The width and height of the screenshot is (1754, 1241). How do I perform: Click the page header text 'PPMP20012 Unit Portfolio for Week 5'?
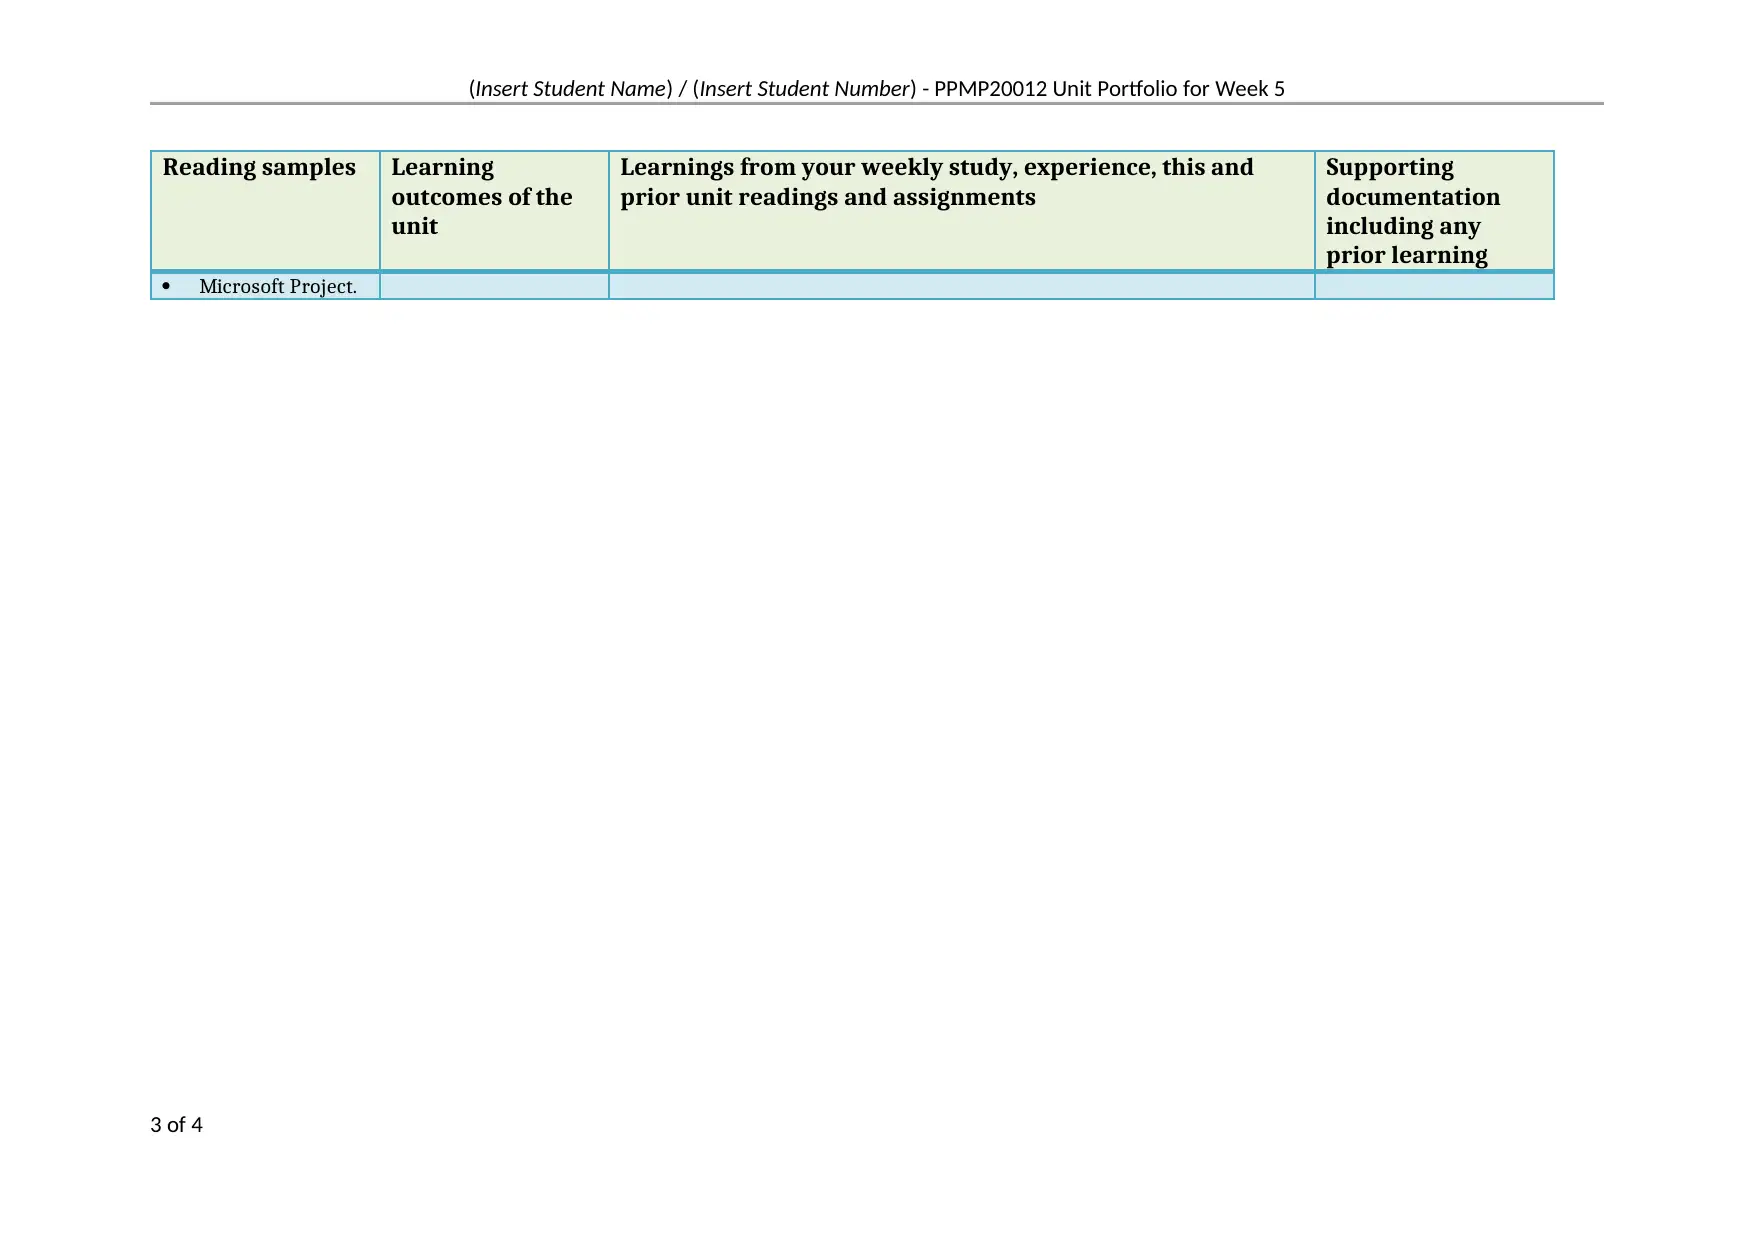pos(1109,89)
